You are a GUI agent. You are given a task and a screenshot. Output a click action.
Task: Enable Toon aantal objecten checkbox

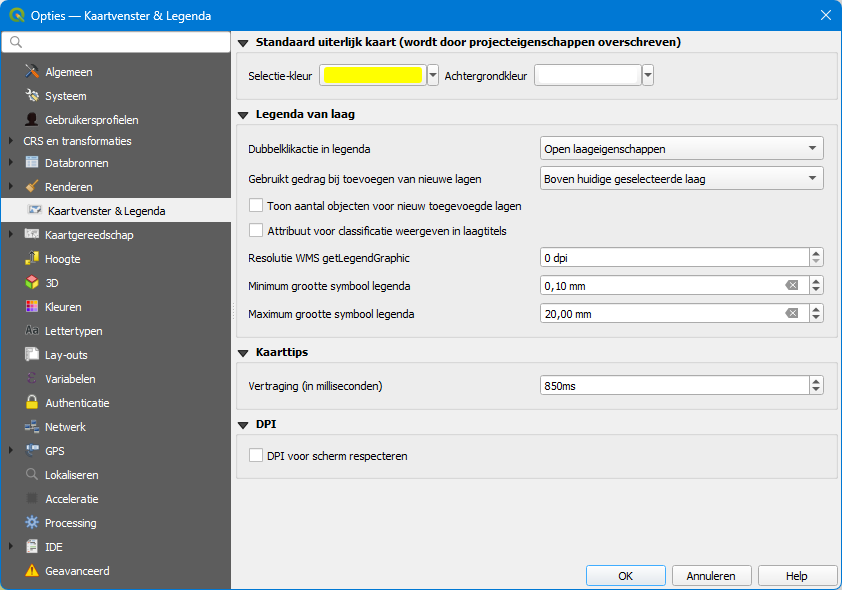pos(256,206)
